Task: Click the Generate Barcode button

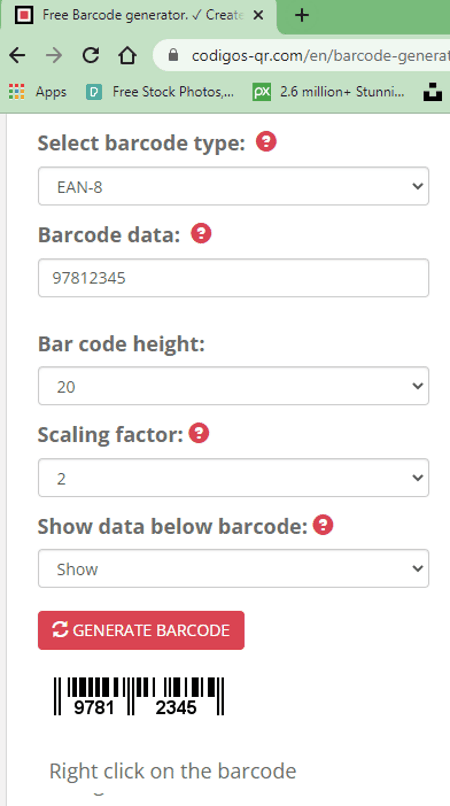Action: (141, 630)
